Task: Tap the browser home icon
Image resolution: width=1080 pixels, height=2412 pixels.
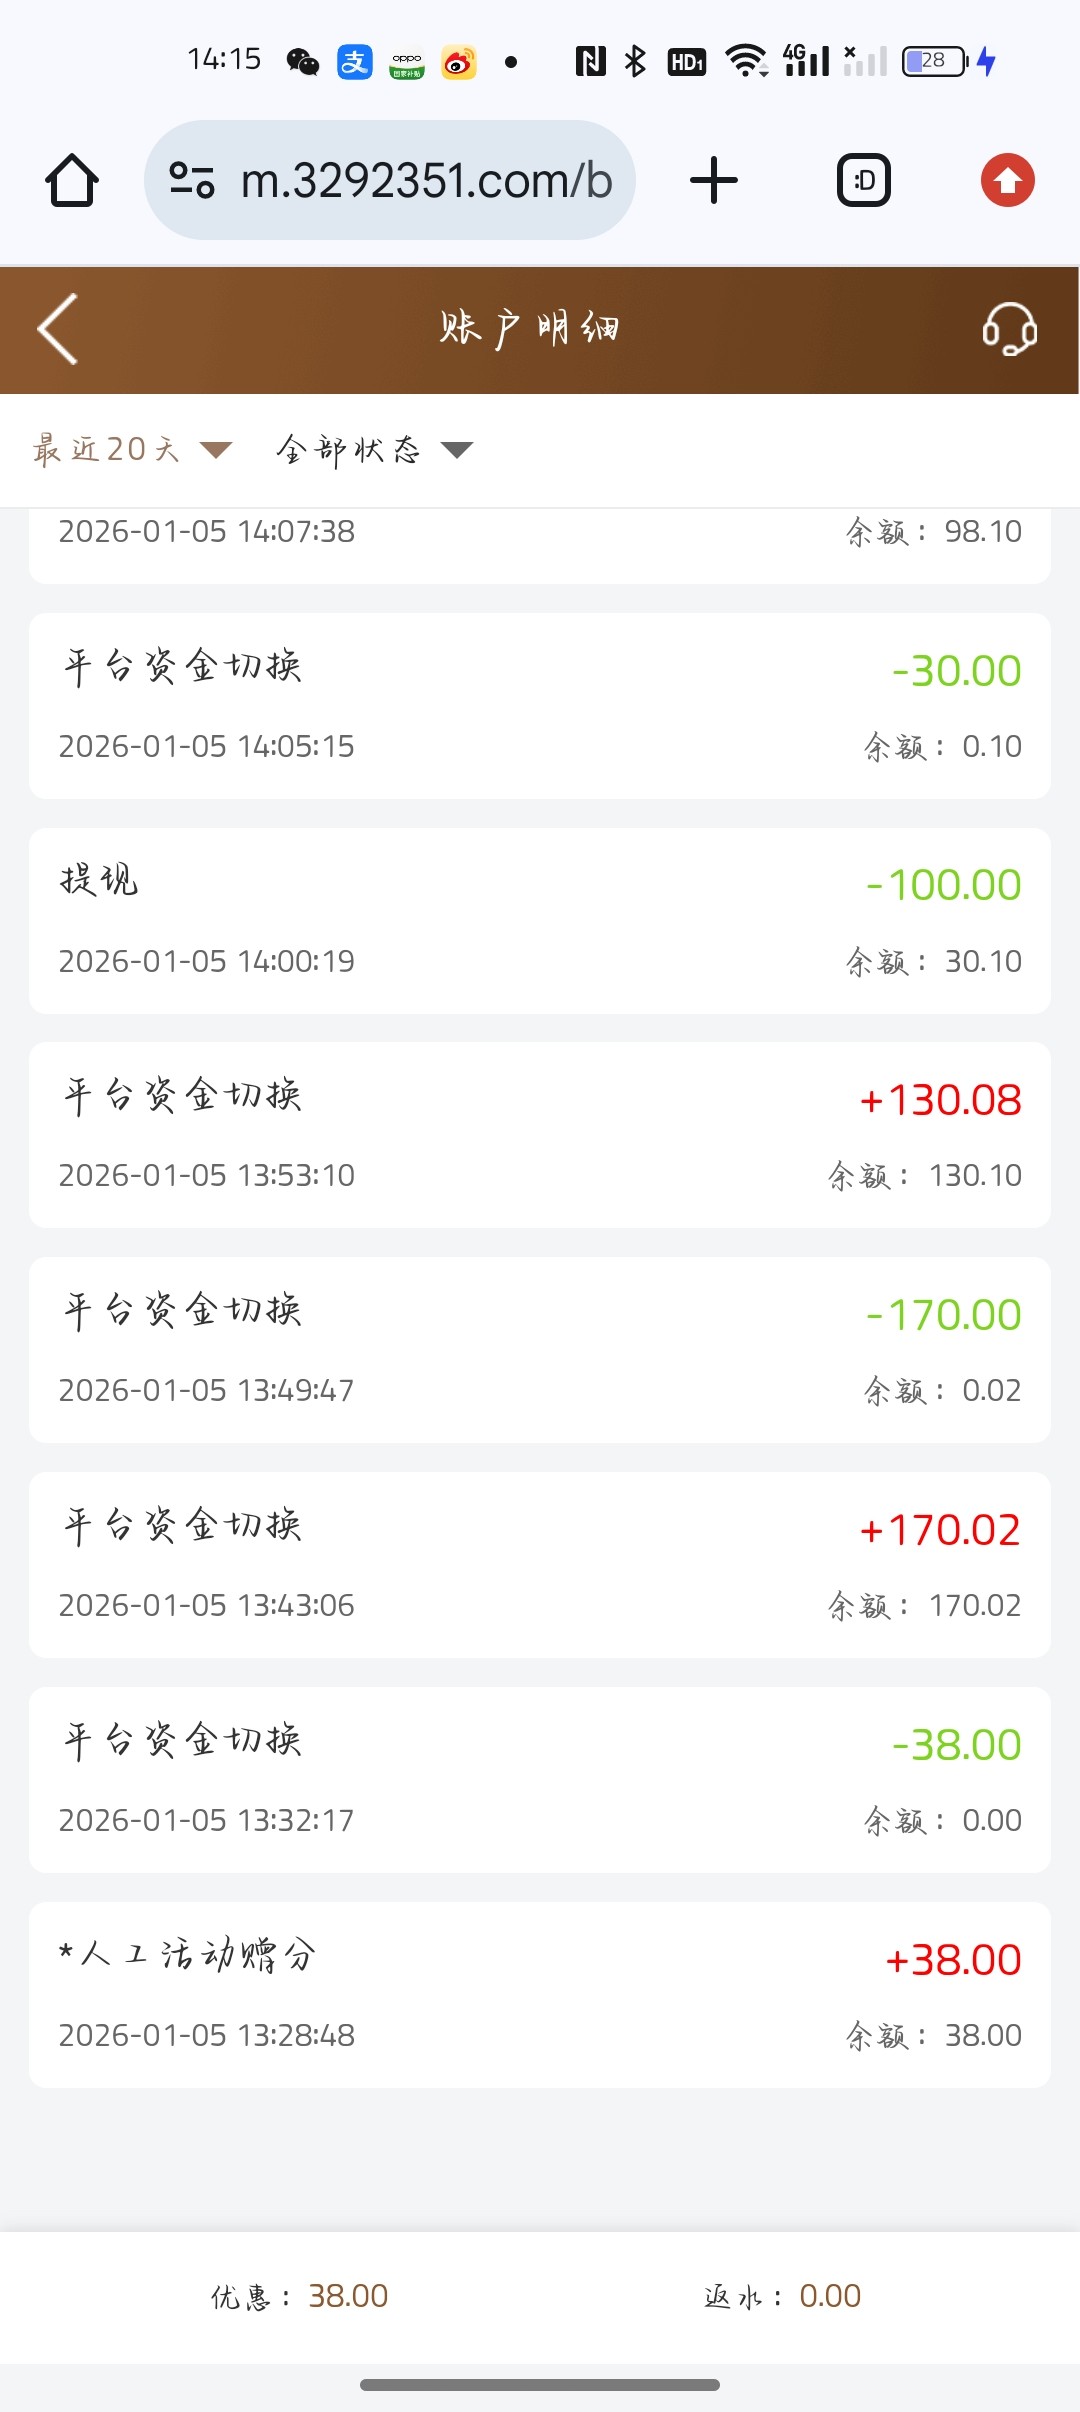Action: pyautogui.click(x=72, y=181)
